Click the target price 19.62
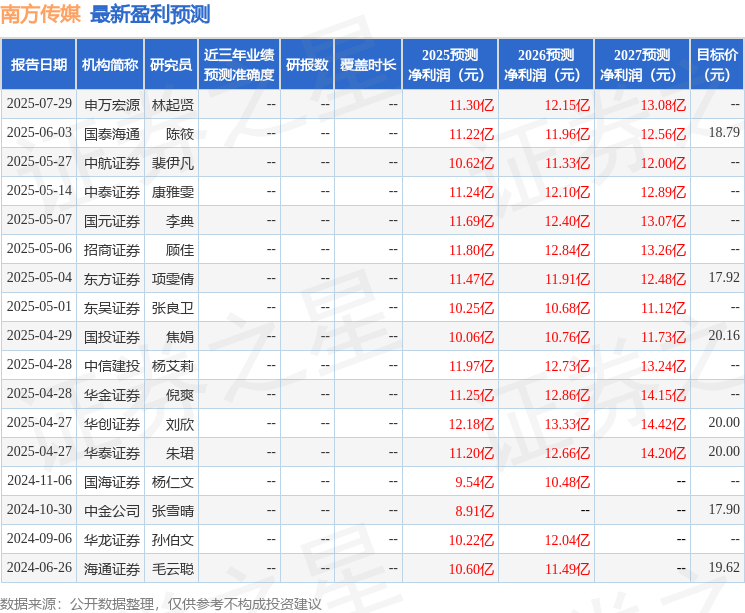The width and height of the screenshot is (745, 613). pos(724,567)
